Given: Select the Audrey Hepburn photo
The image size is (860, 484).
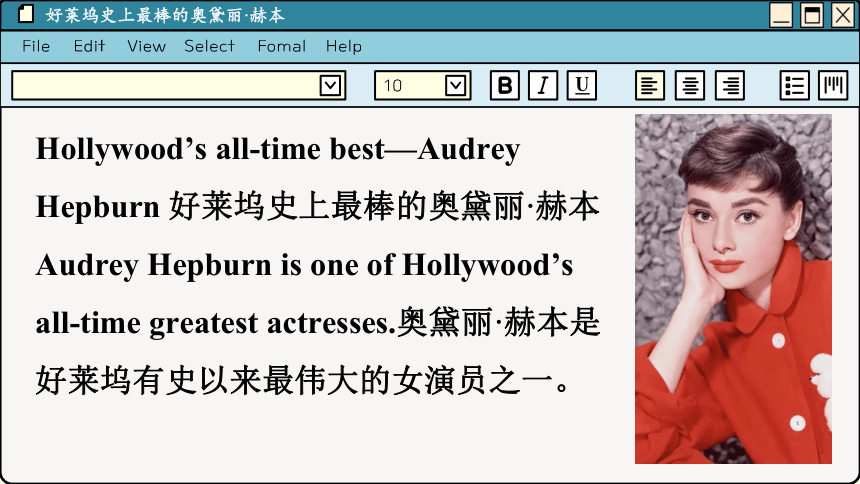Looking at the screenshot, I should [x=733, y=289].
